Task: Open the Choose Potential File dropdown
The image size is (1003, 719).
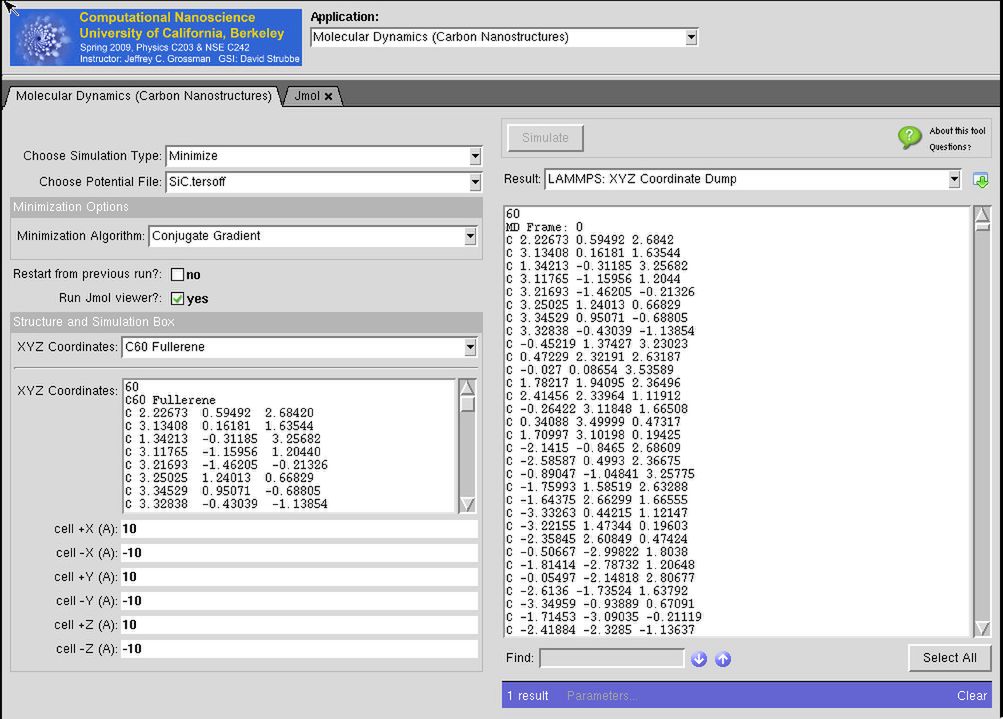Action: (x=324, y=182)
